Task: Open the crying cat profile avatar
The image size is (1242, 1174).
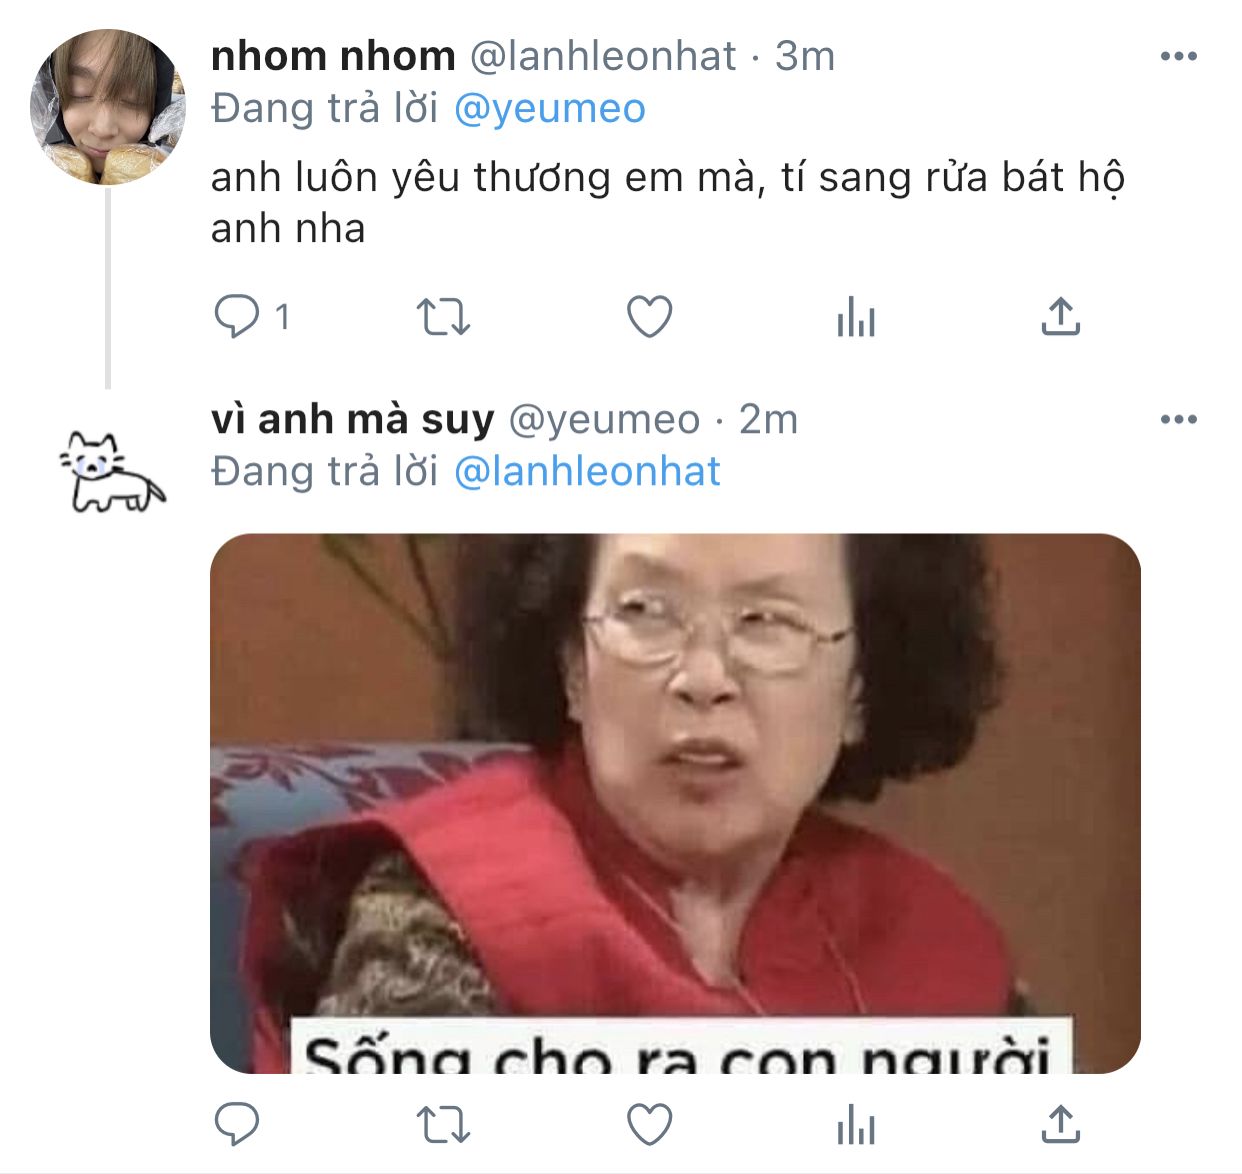Action: tap(112, 471)
